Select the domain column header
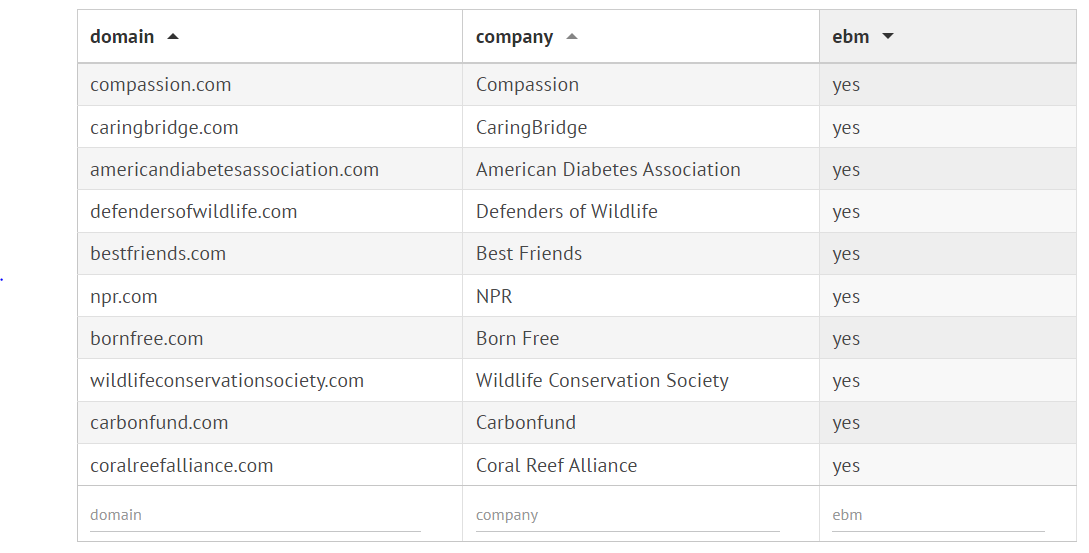 (x=122, y=37)
